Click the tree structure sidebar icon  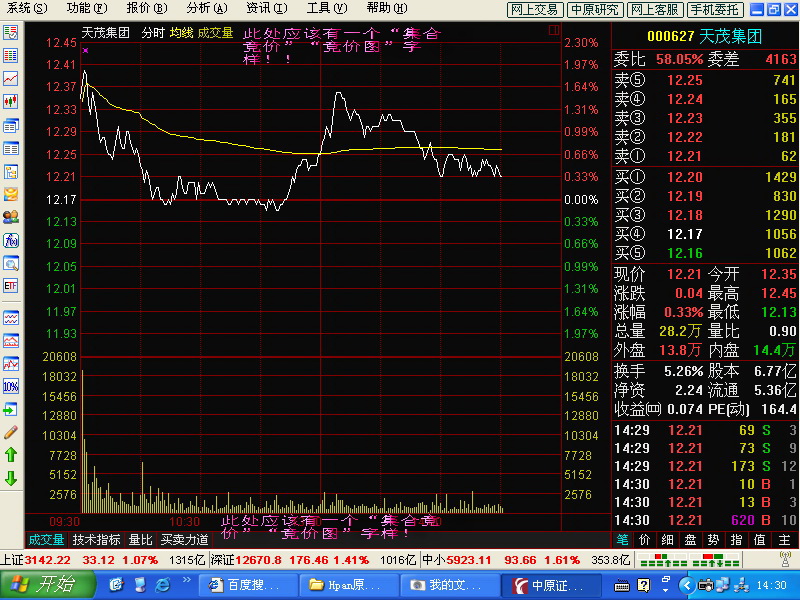(11, 171)
